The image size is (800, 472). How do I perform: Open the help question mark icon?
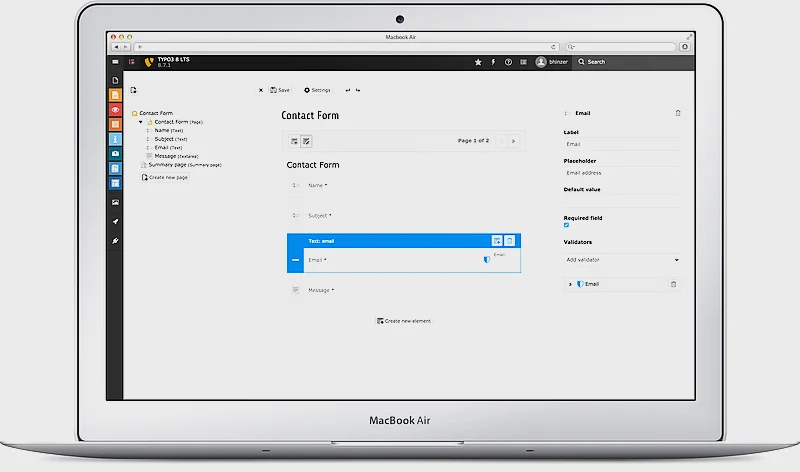[508, 62]
